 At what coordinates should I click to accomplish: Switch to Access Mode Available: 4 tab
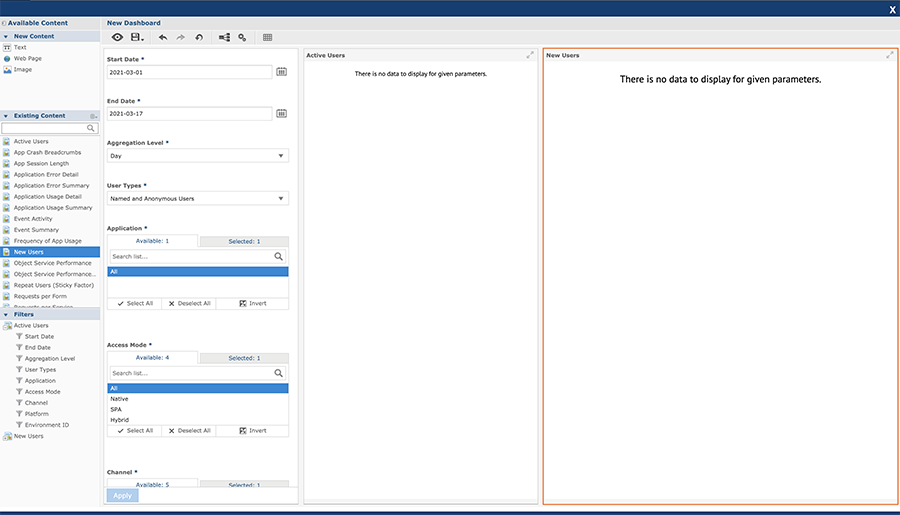coord(152,358)
